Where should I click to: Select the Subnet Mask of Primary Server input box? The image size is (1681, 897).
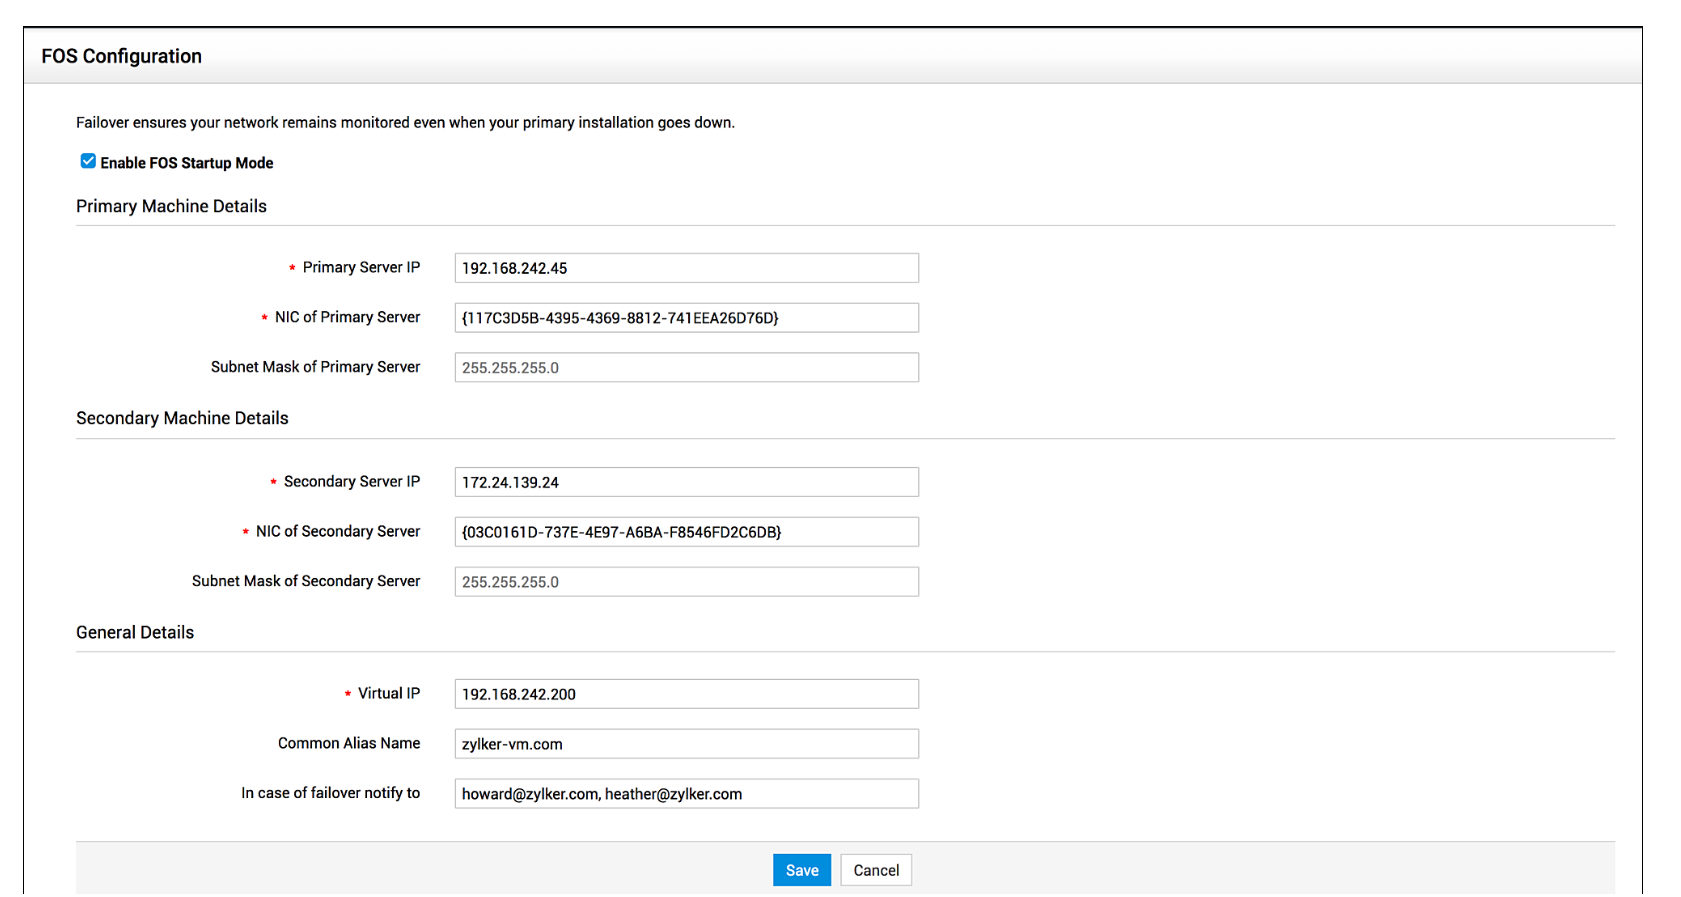click(686, 368)
